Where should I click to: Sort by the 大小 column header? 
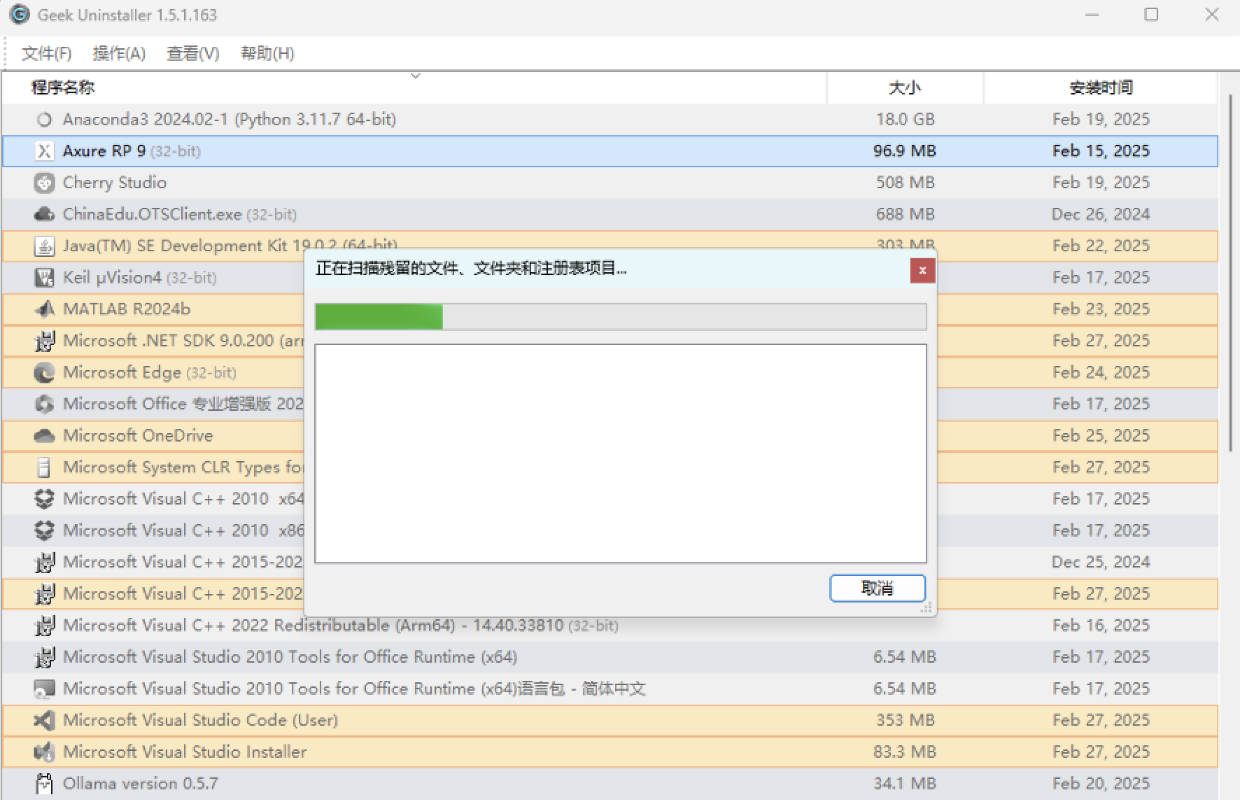905,88
